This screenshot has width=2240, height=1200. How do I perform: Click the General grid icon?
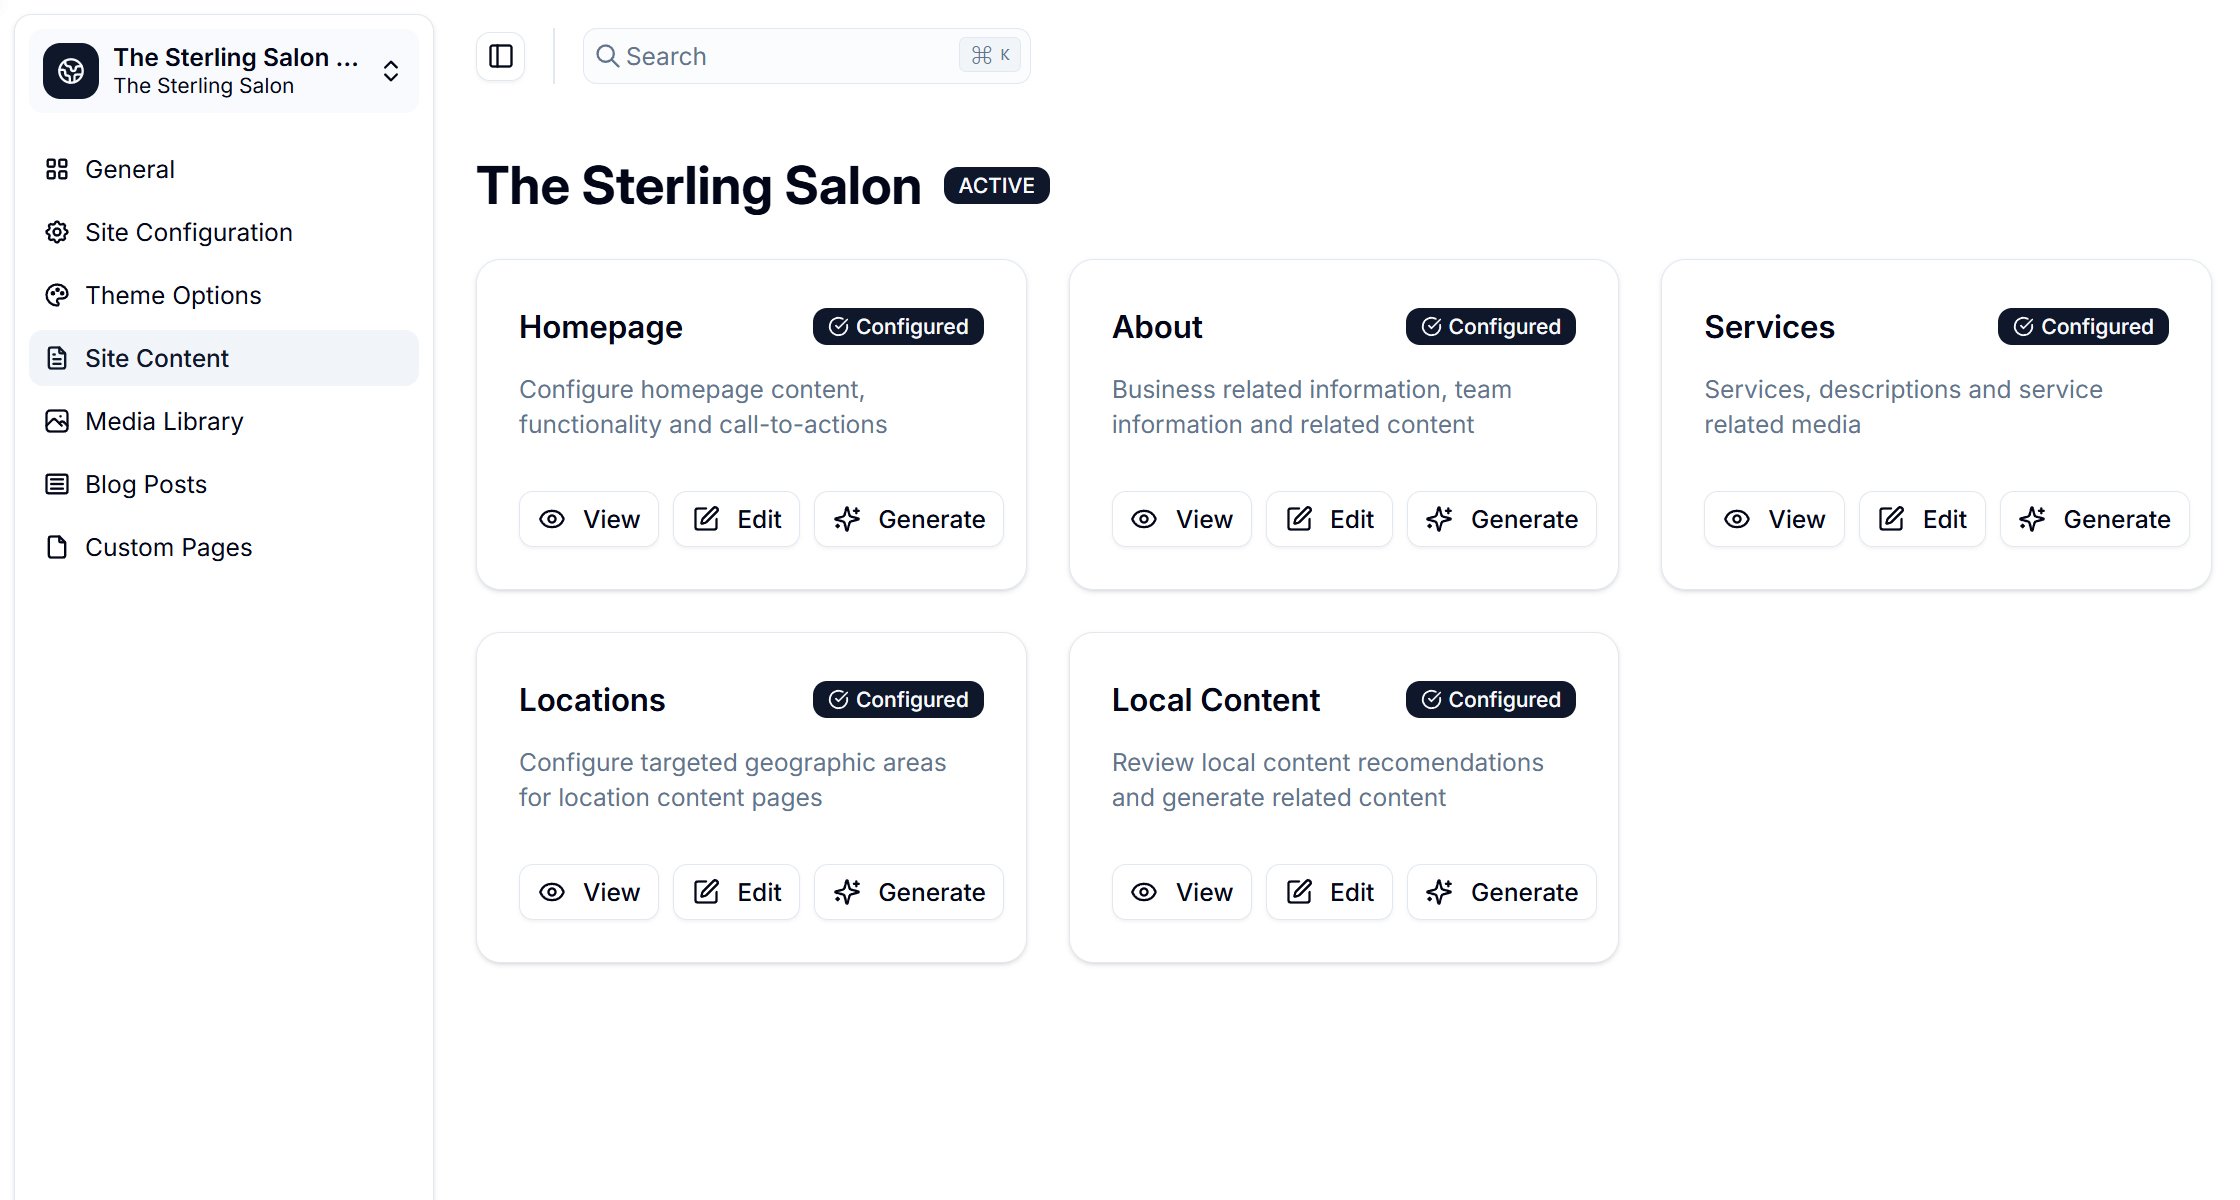57,170
